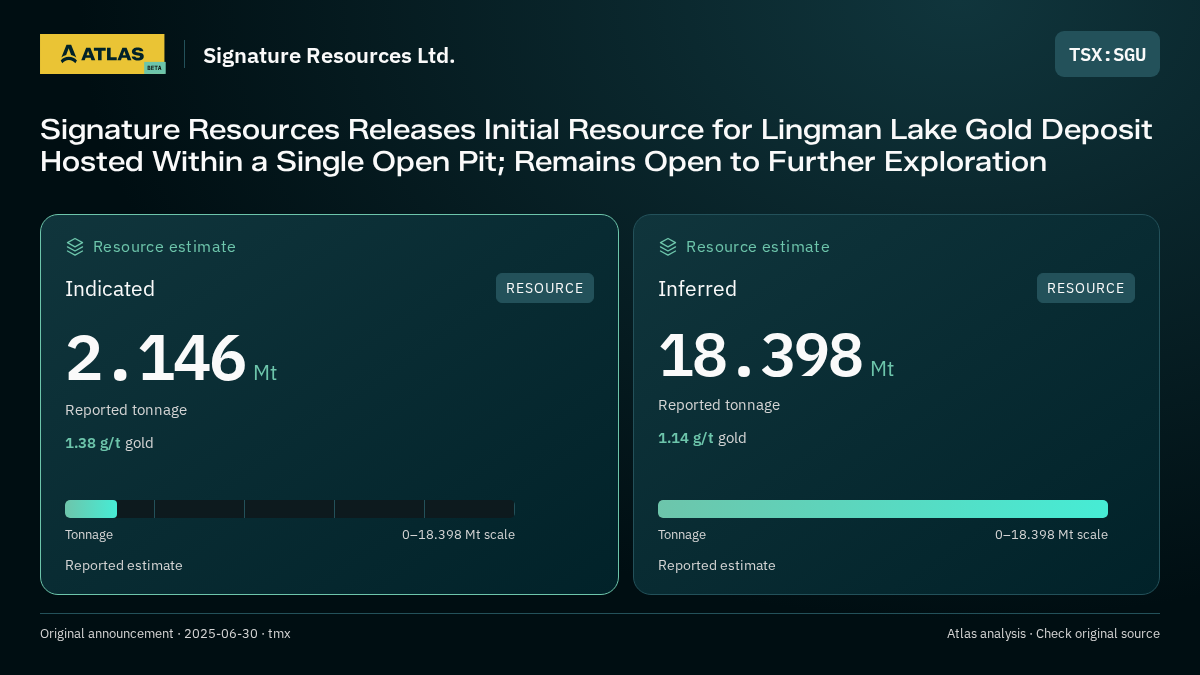Click the Inferred category label
The image size is (1200, 675).
697,289
